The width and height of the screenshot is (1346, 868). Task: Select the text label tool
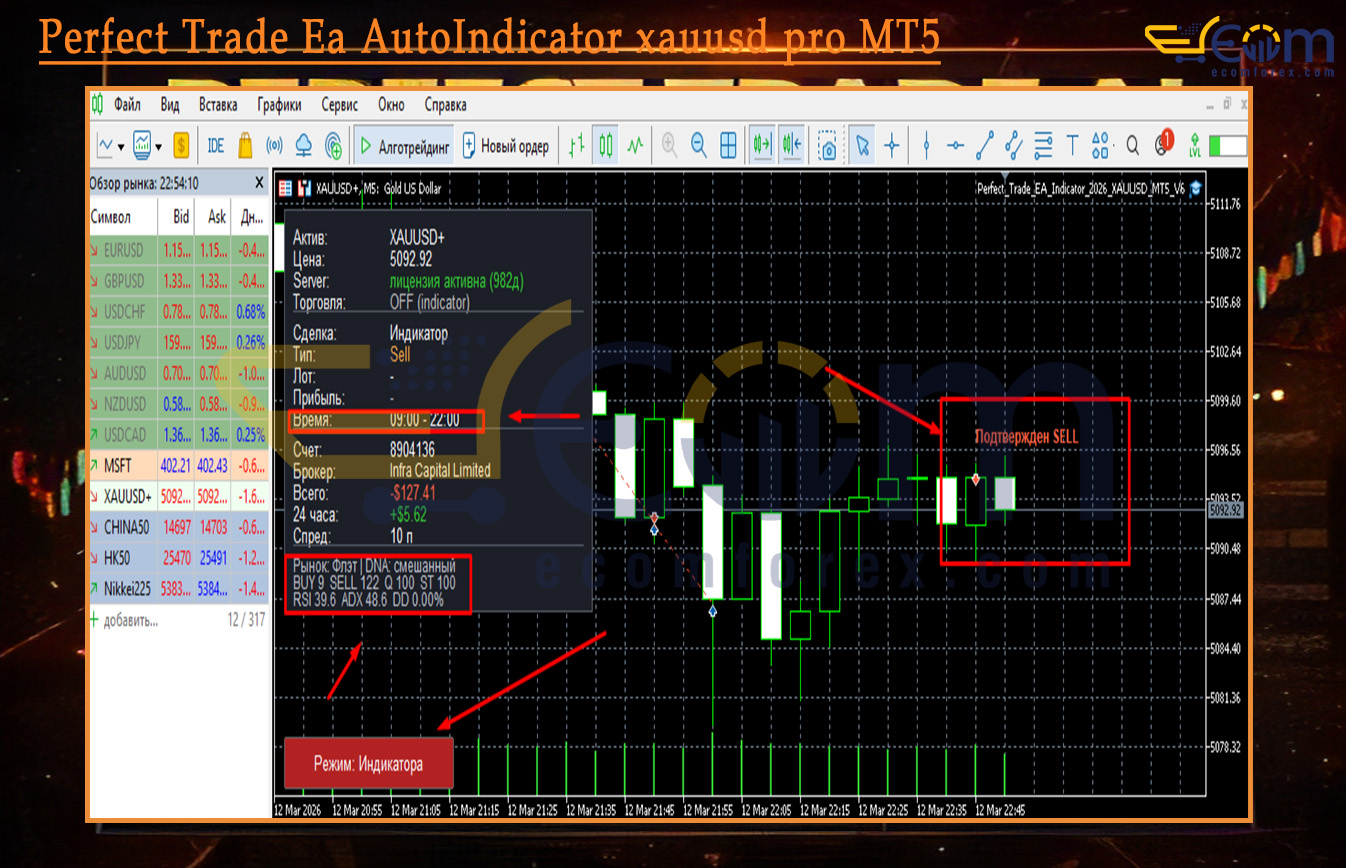point(1072,146)
